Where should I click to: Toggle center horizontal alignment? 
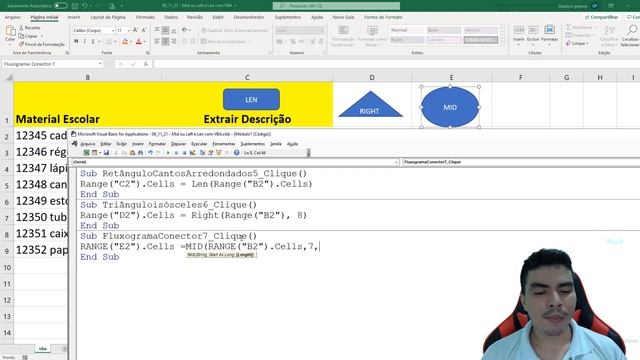[x=165, y=41]
